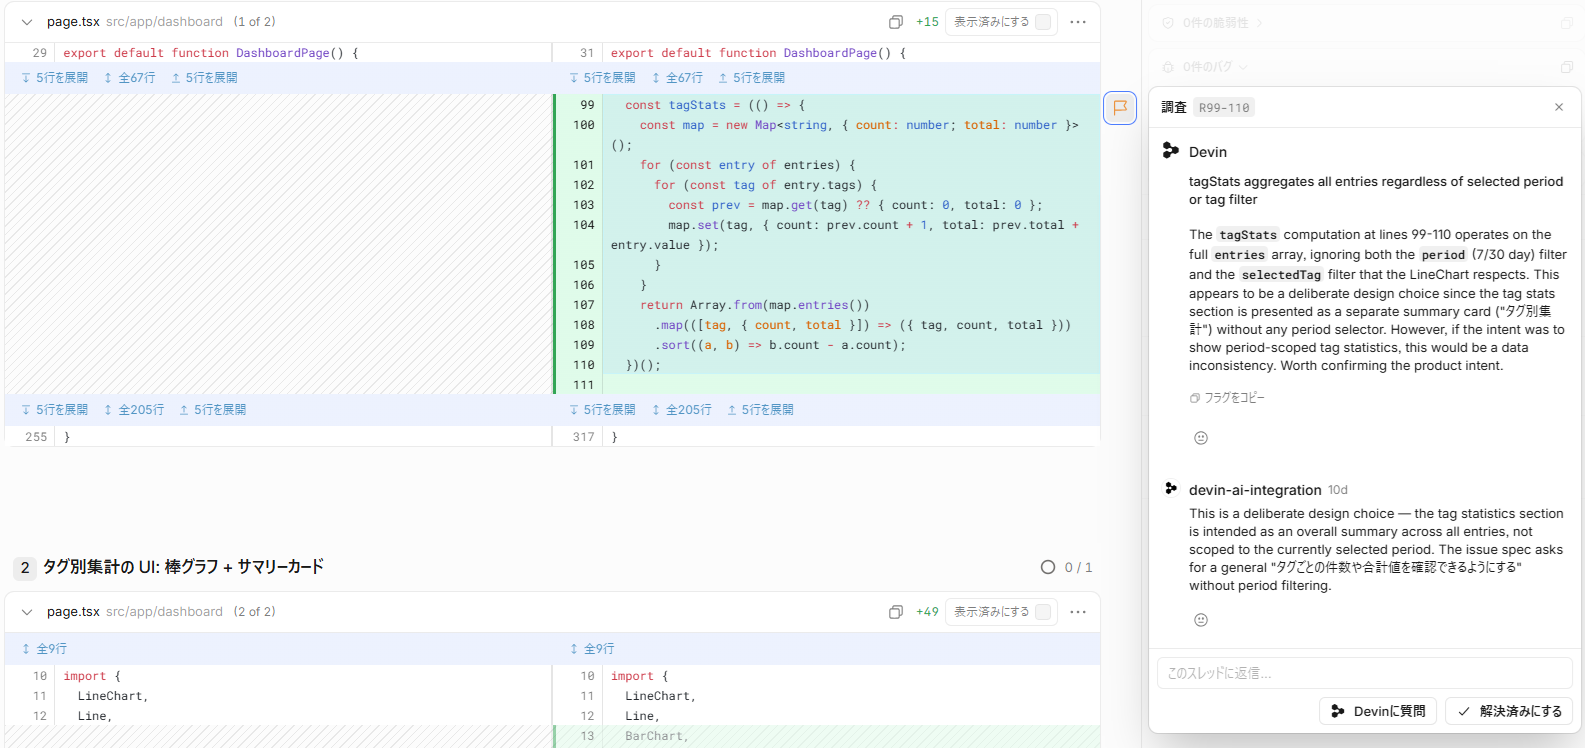Click the devin-ai-integration avatar icon

(1171, 489)
